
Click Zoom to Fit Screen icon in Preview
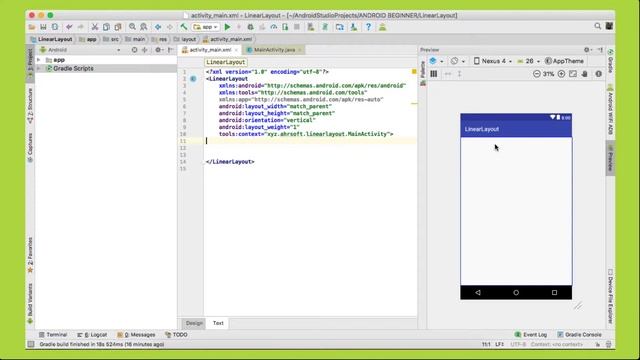click(573, 74)
